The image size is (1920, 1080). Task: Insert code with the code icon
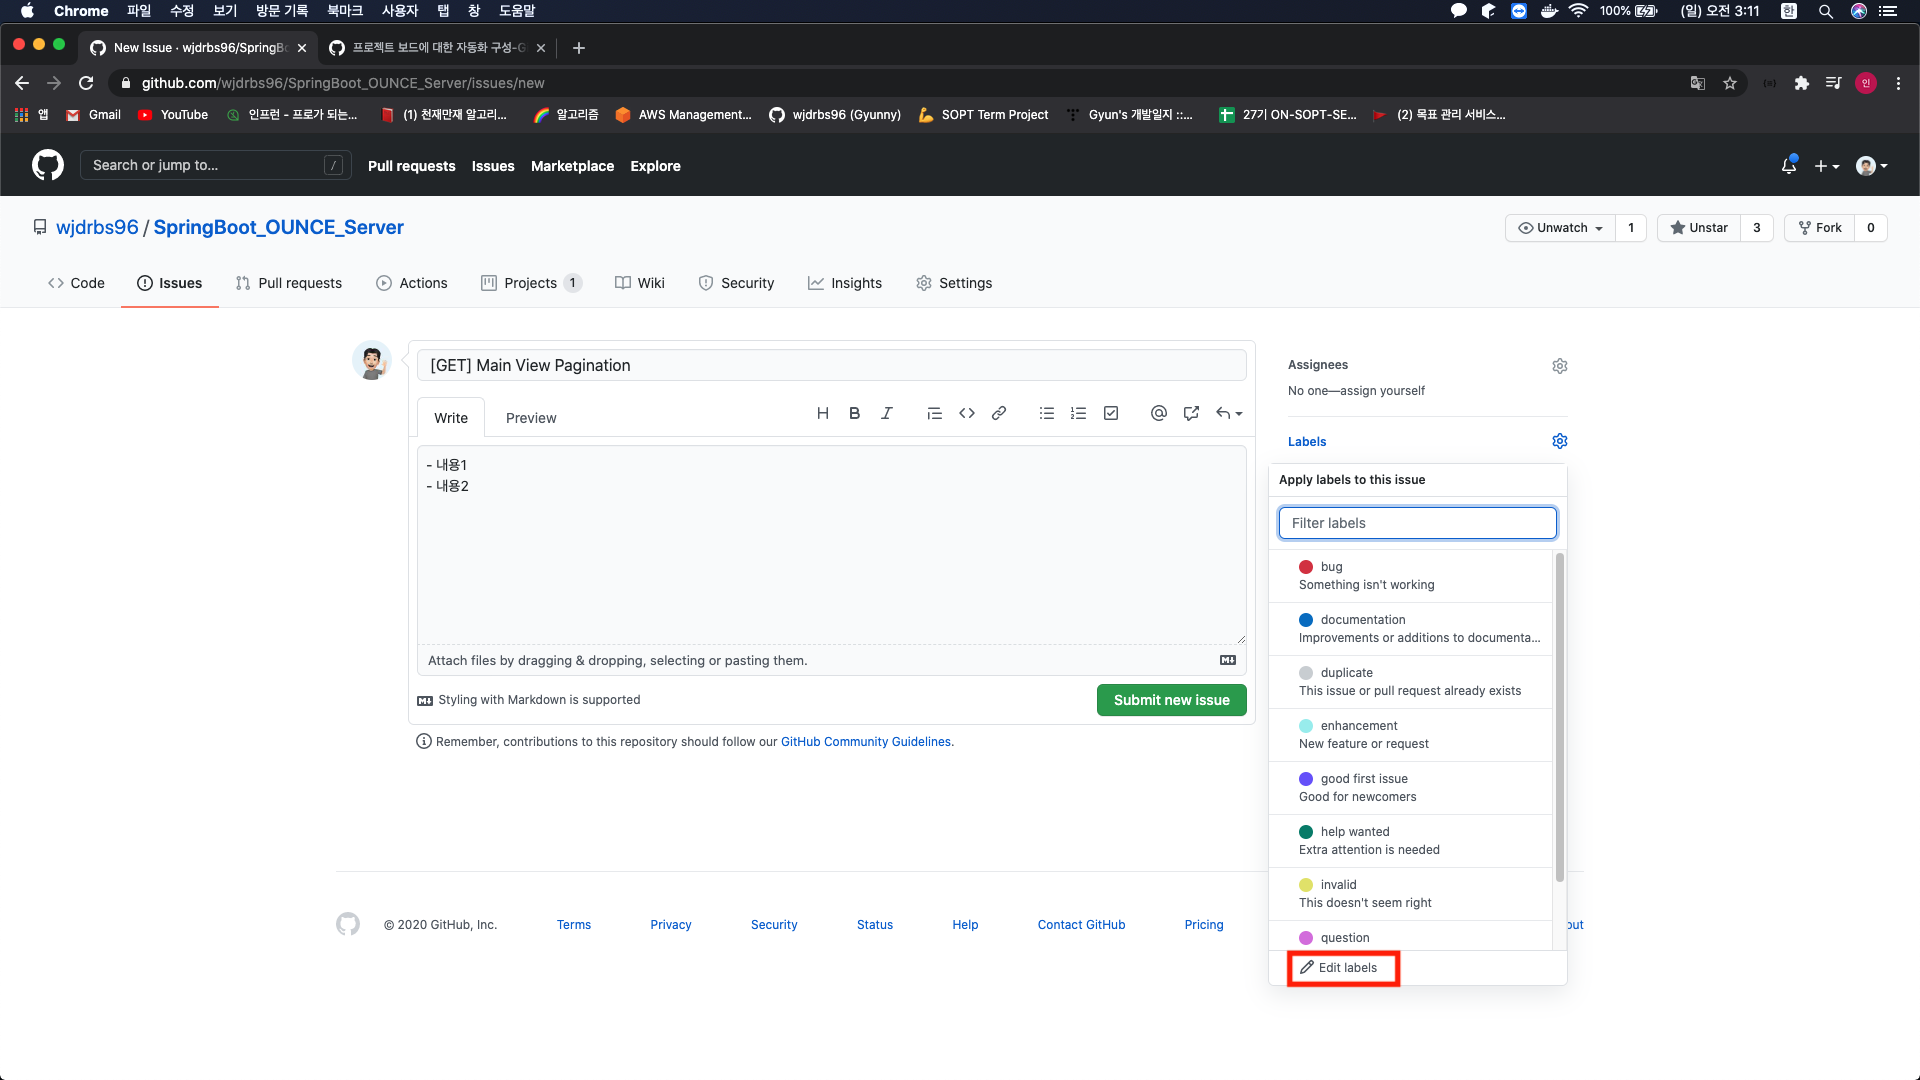(x=966, y=413)
